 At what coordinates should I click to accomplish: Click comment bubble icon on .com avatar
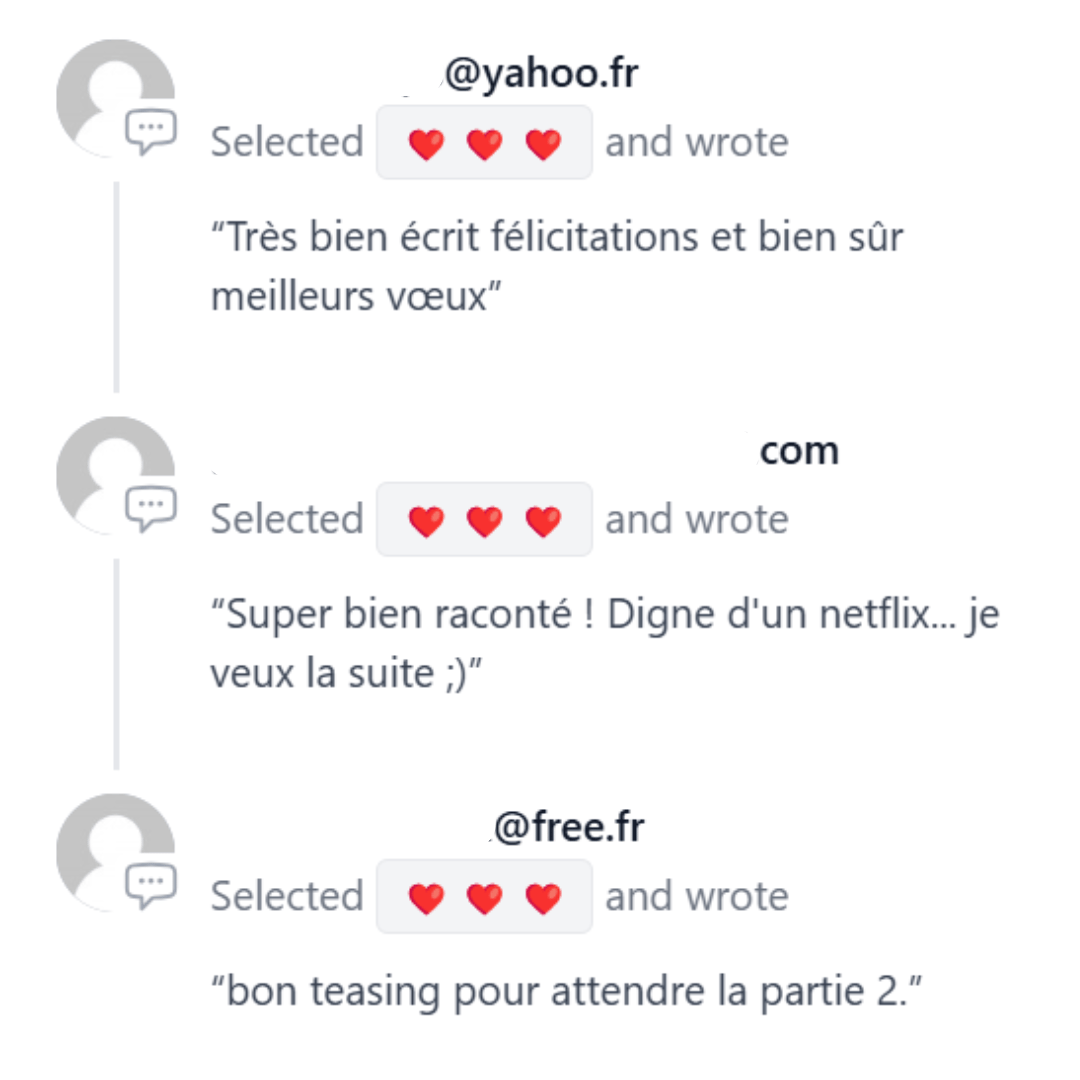(x=151, y=508)
